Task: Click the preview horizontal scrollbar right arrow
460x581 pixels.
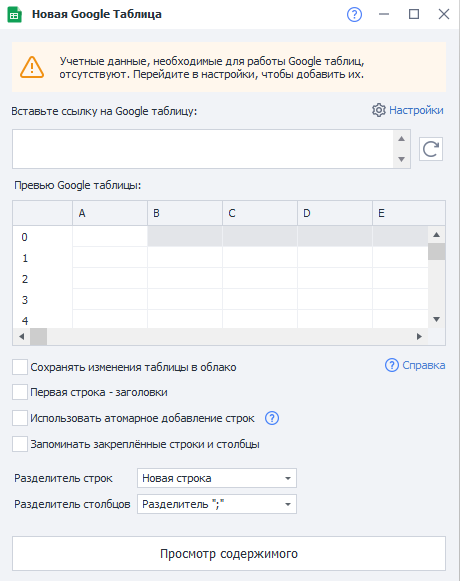Action: tap(419, 336)
